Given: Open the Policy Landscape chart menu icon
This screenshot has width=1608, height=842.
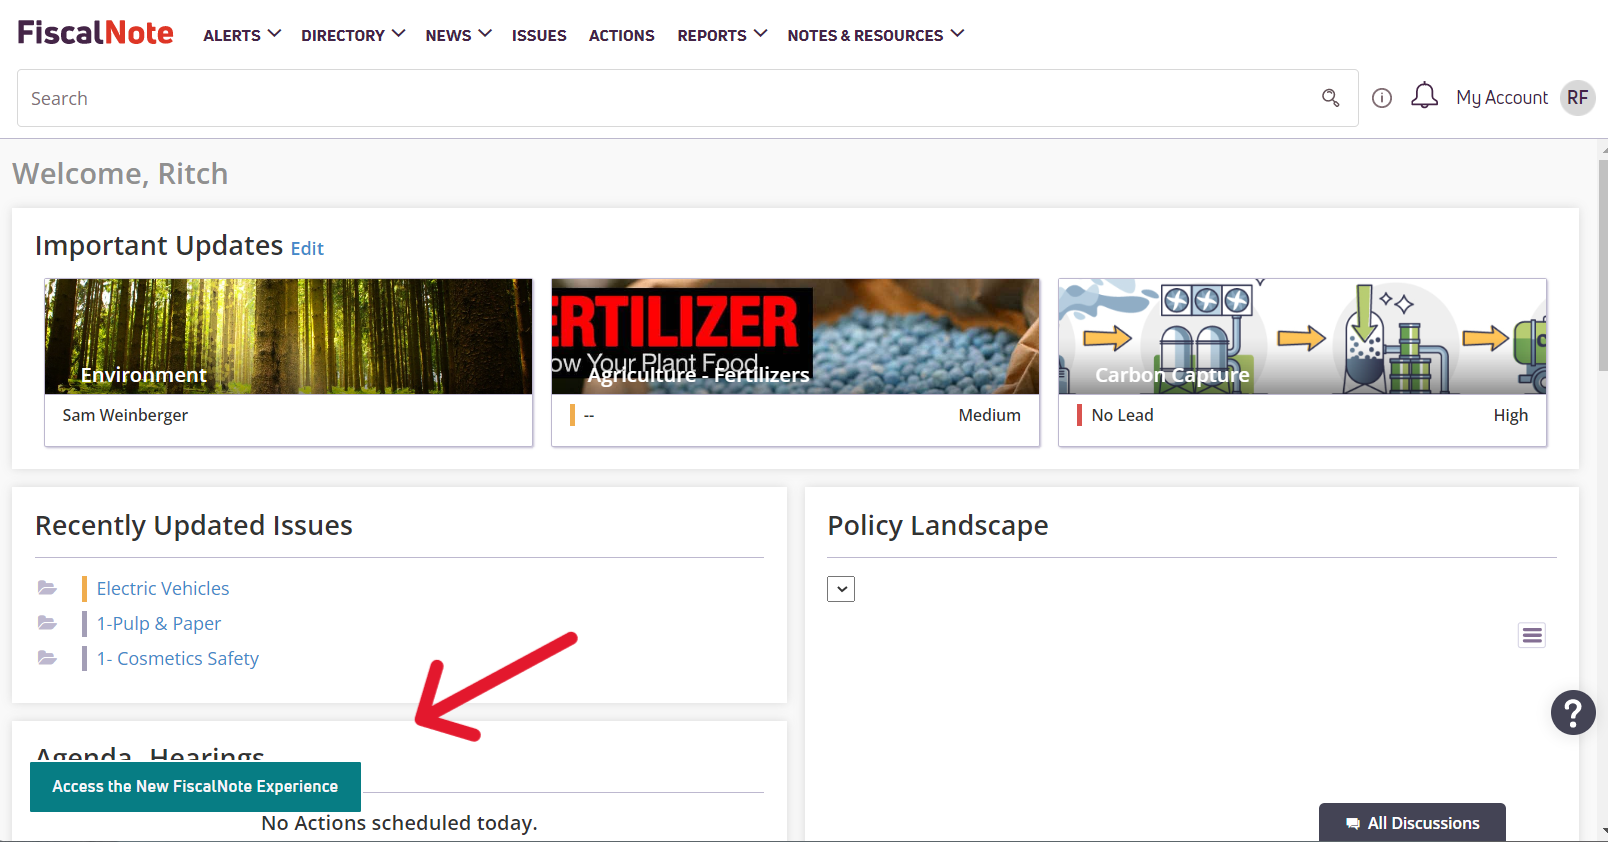Looking at the screenshot, I should (1532, 635).
